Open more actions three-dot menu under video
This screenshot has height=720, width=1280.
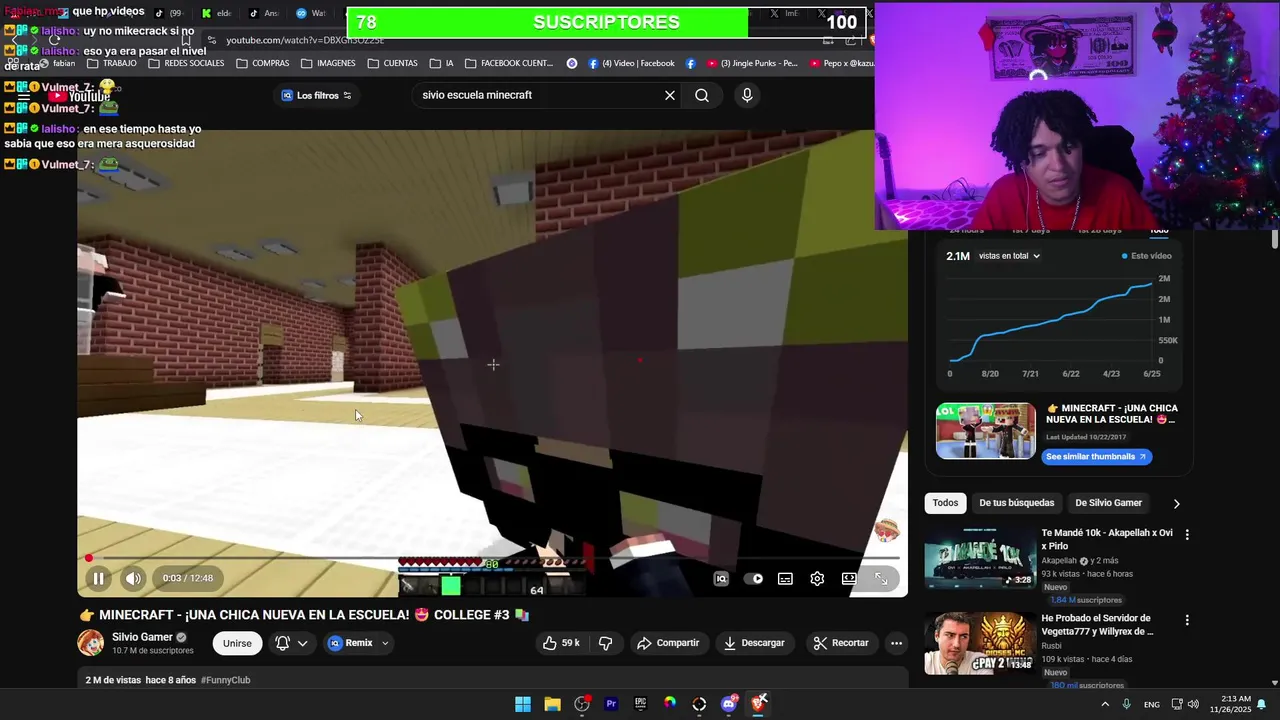(x=897, y=643)
